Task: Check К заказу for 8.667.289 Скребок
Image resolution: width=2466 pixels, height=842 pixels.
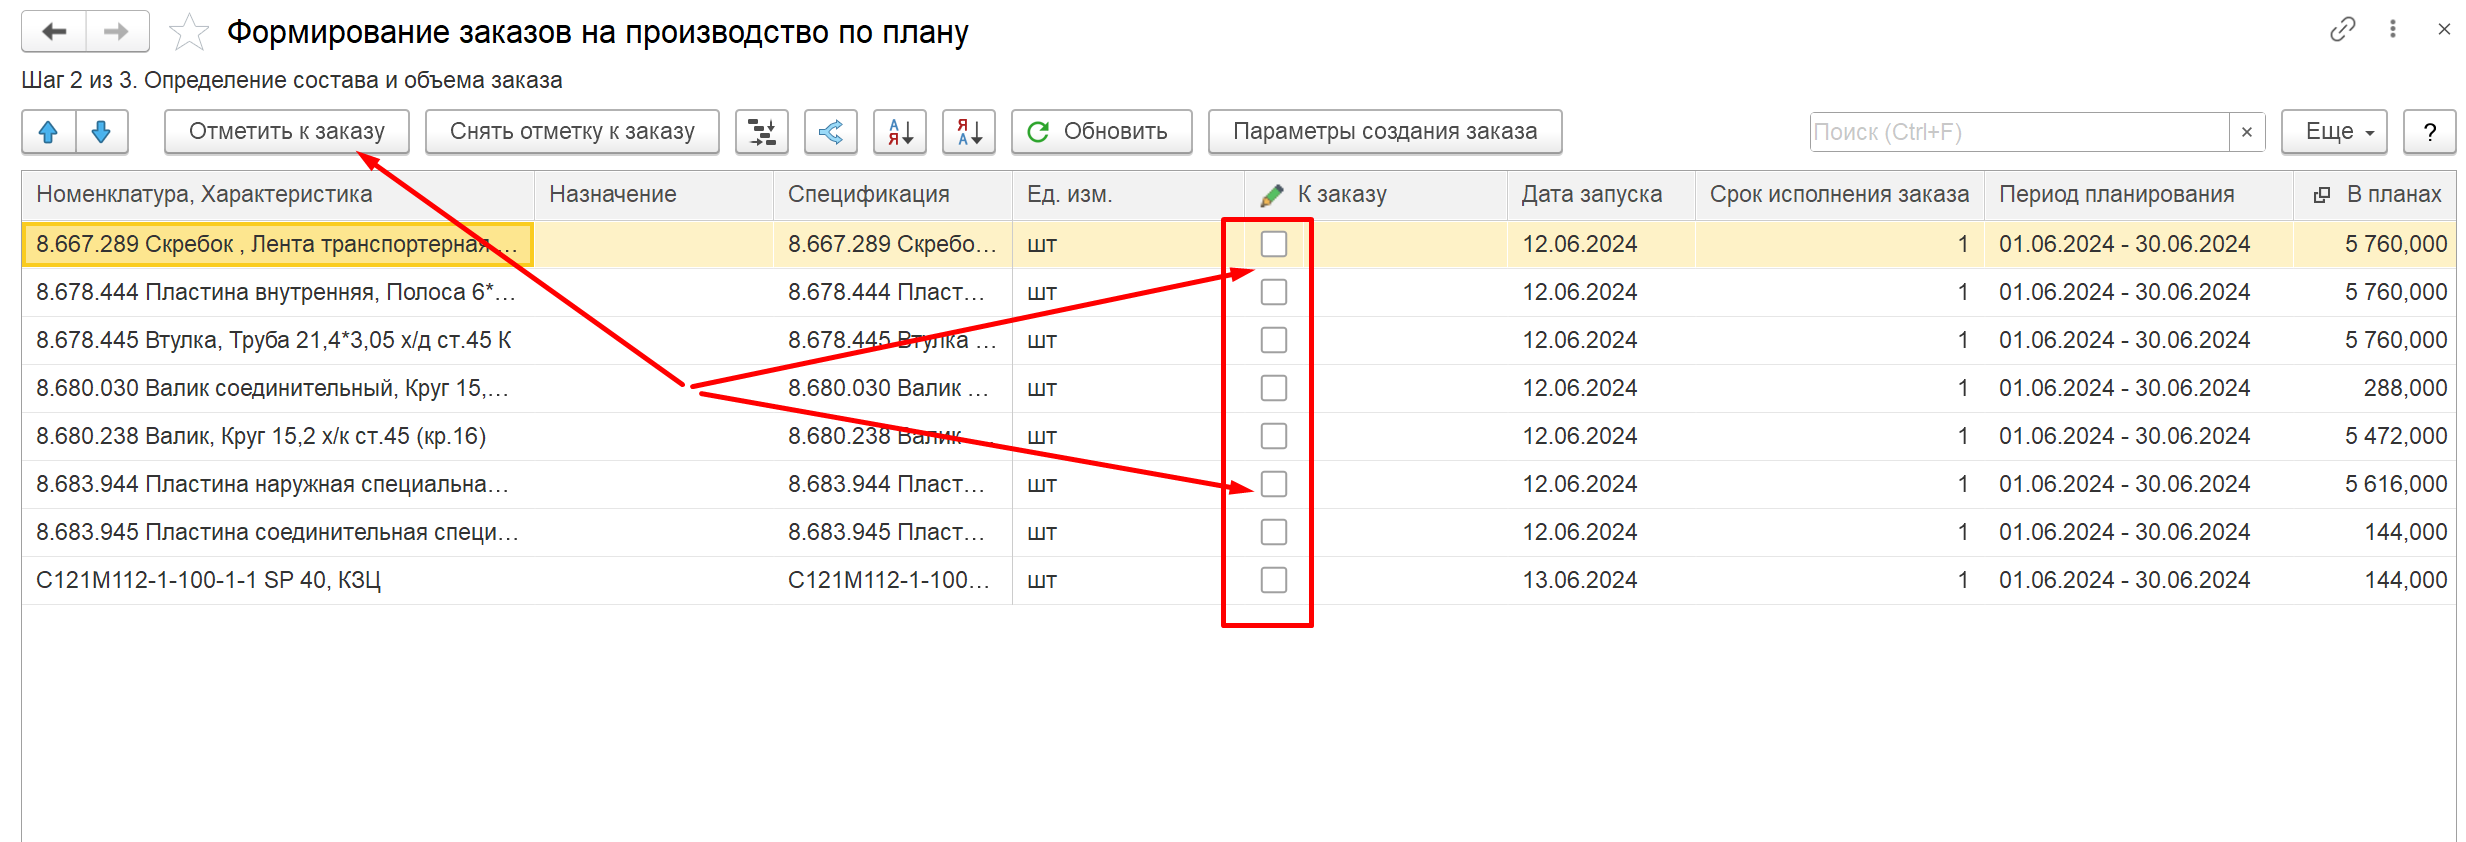Action: (1274, 244)
